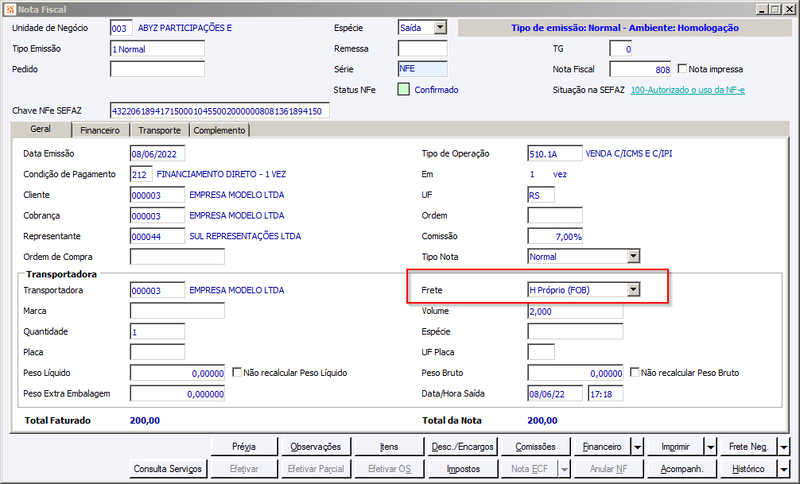This screenshot has height=484, width=800.
Task: Enable the Nota impressa checkbox
Action: (x=682, y=68)
